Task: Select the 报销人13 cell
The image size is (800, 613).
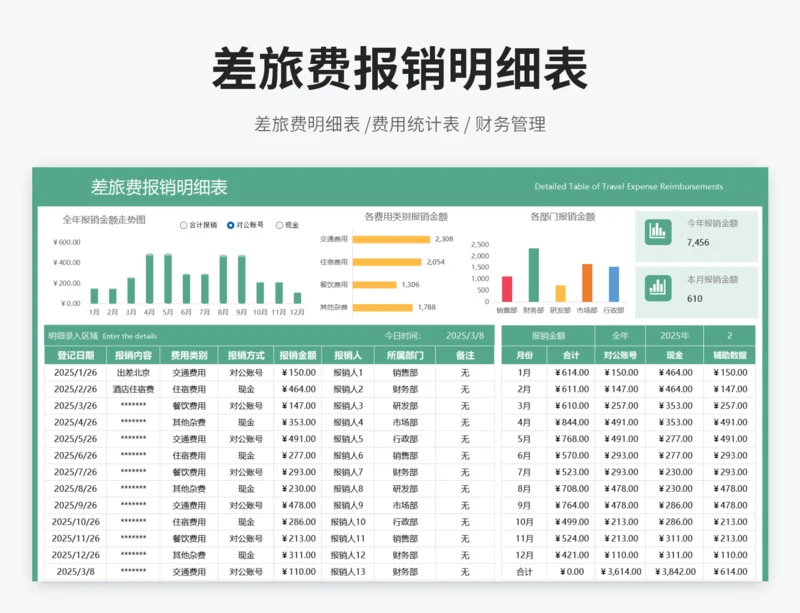Action: [348, 572]
